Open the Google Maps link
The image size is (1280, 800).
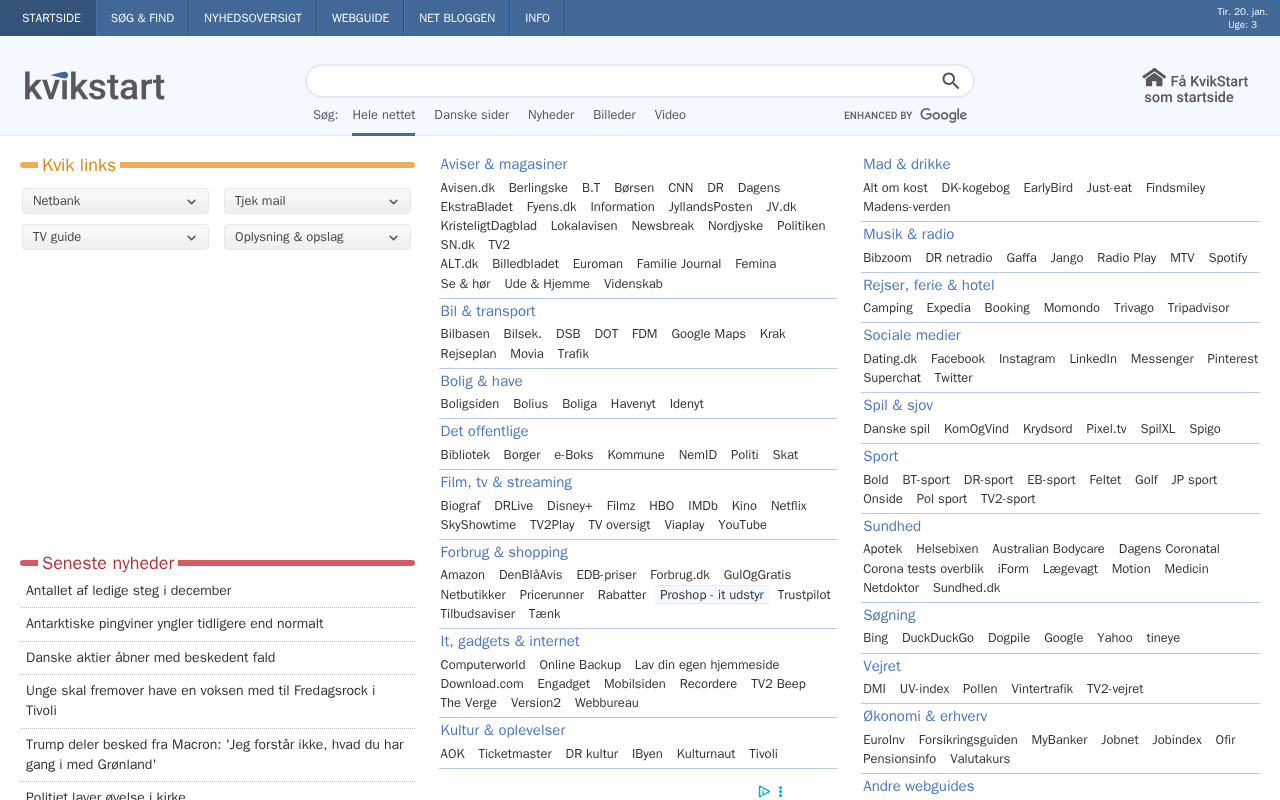pos(708,334)
